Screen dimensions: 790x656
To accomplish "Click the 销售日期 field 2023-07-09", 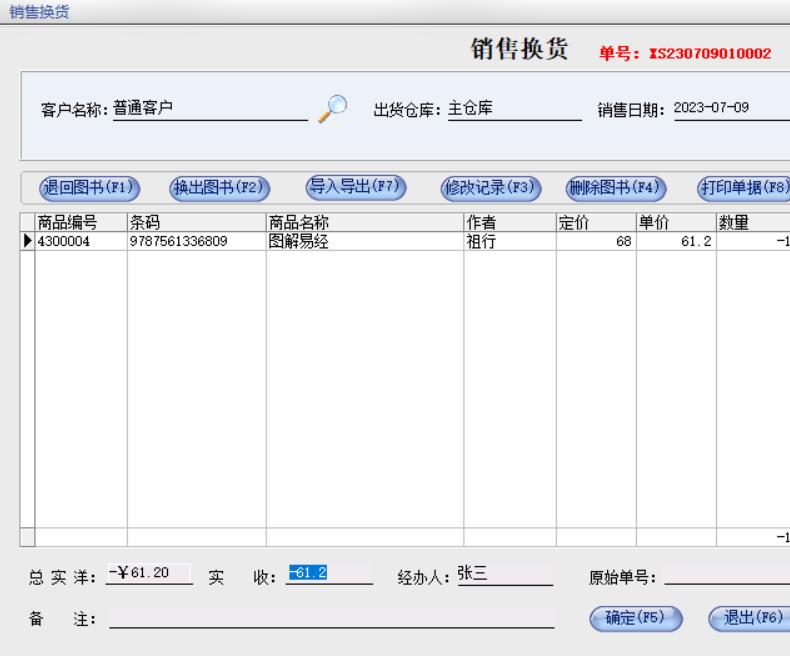I will pyautogui.click(x=732, y=109).
